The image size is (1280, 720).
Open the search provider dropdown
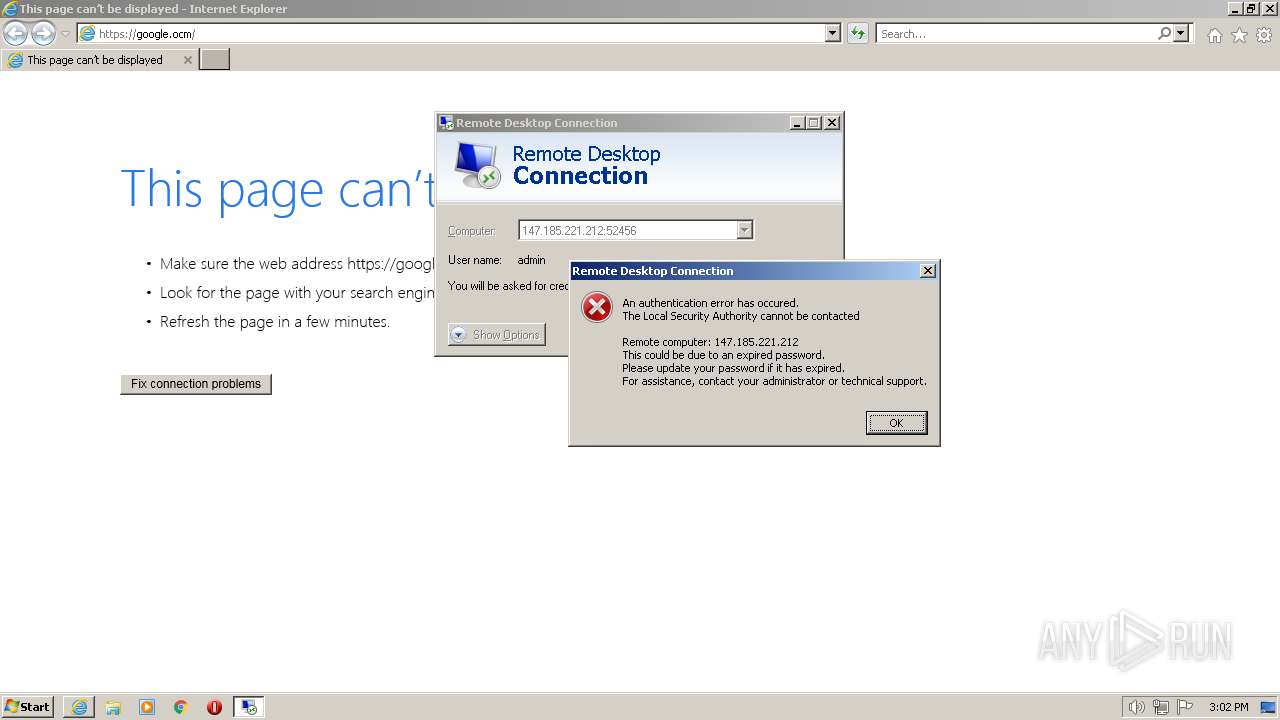tap(1182, 33)
